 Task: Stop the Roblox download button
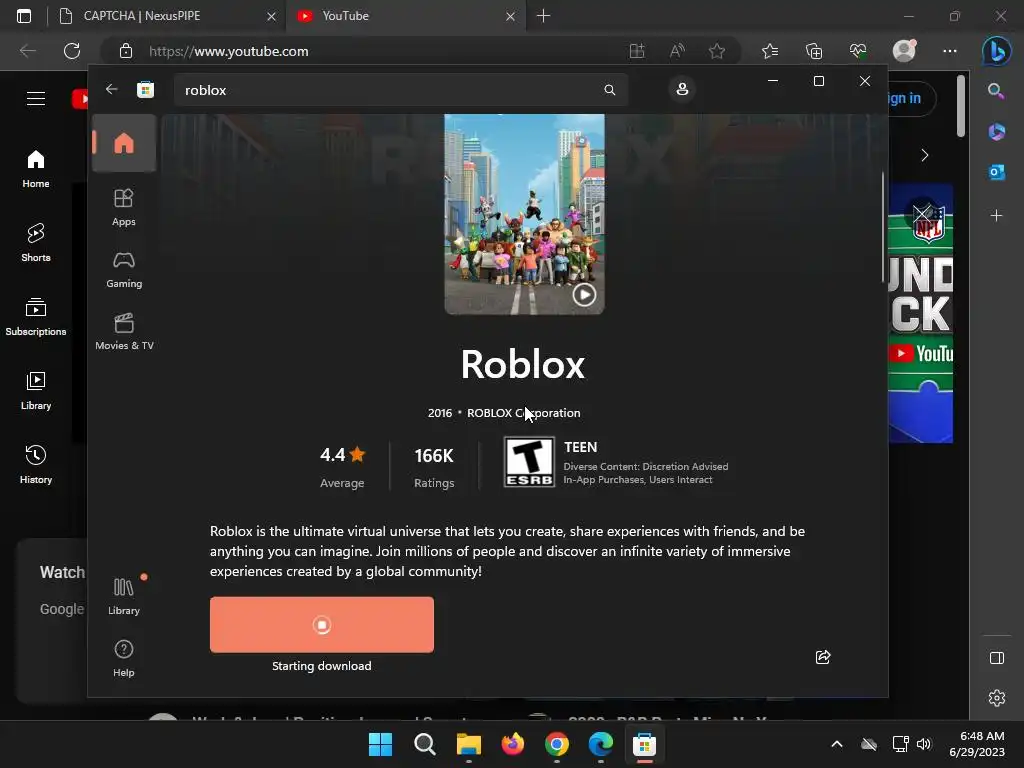tap(321, 624)
